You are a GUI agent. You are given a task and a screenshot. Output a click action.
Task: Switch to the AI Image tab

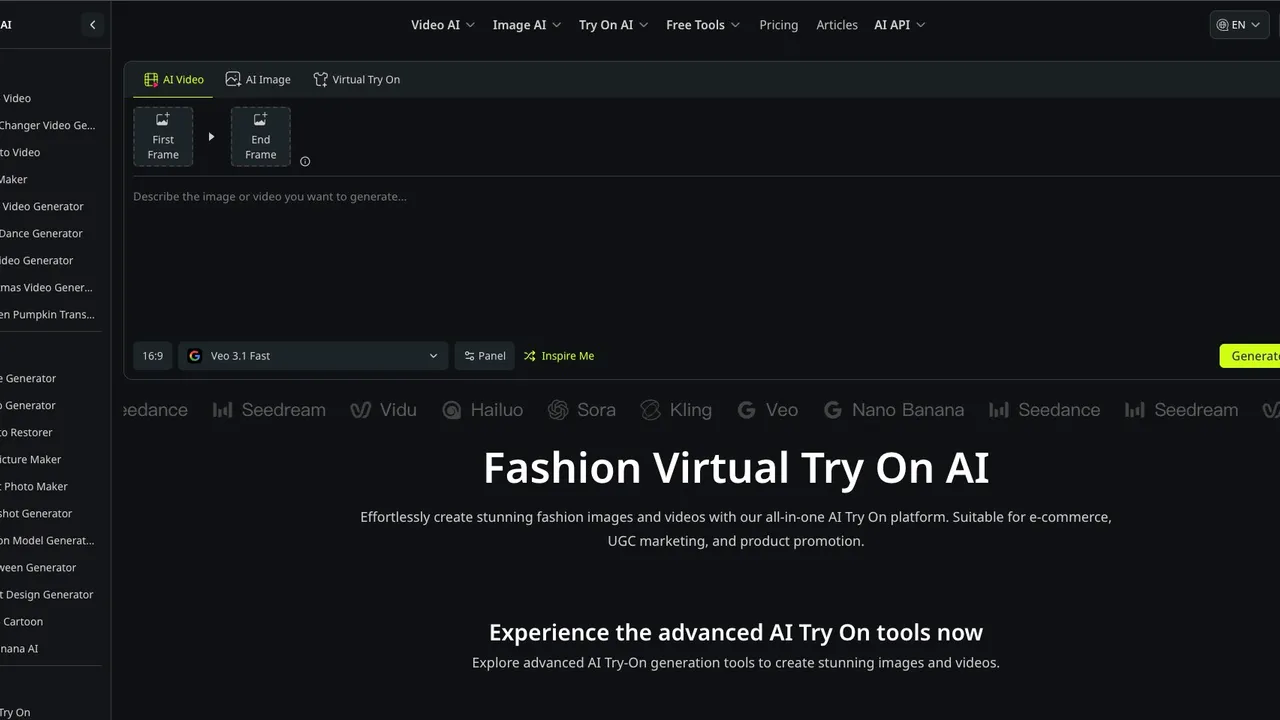(258, 80)
